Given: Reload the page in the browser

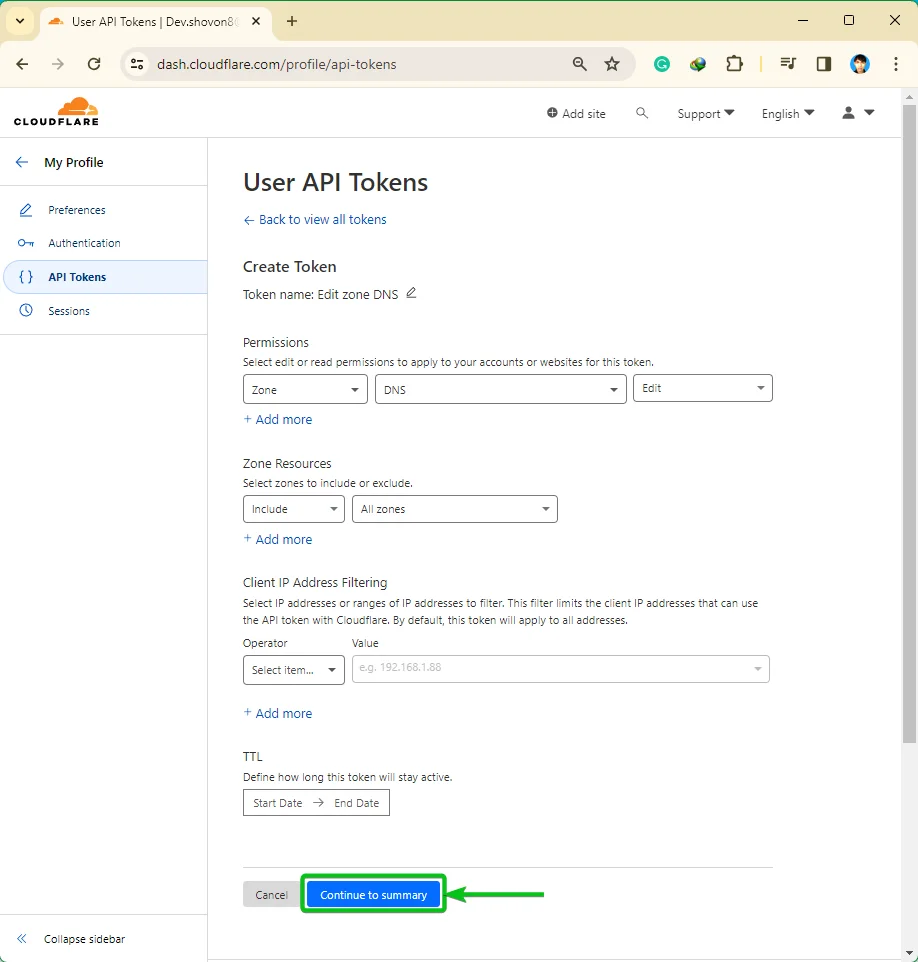Looking at the screenshot, I should point(94,64).
